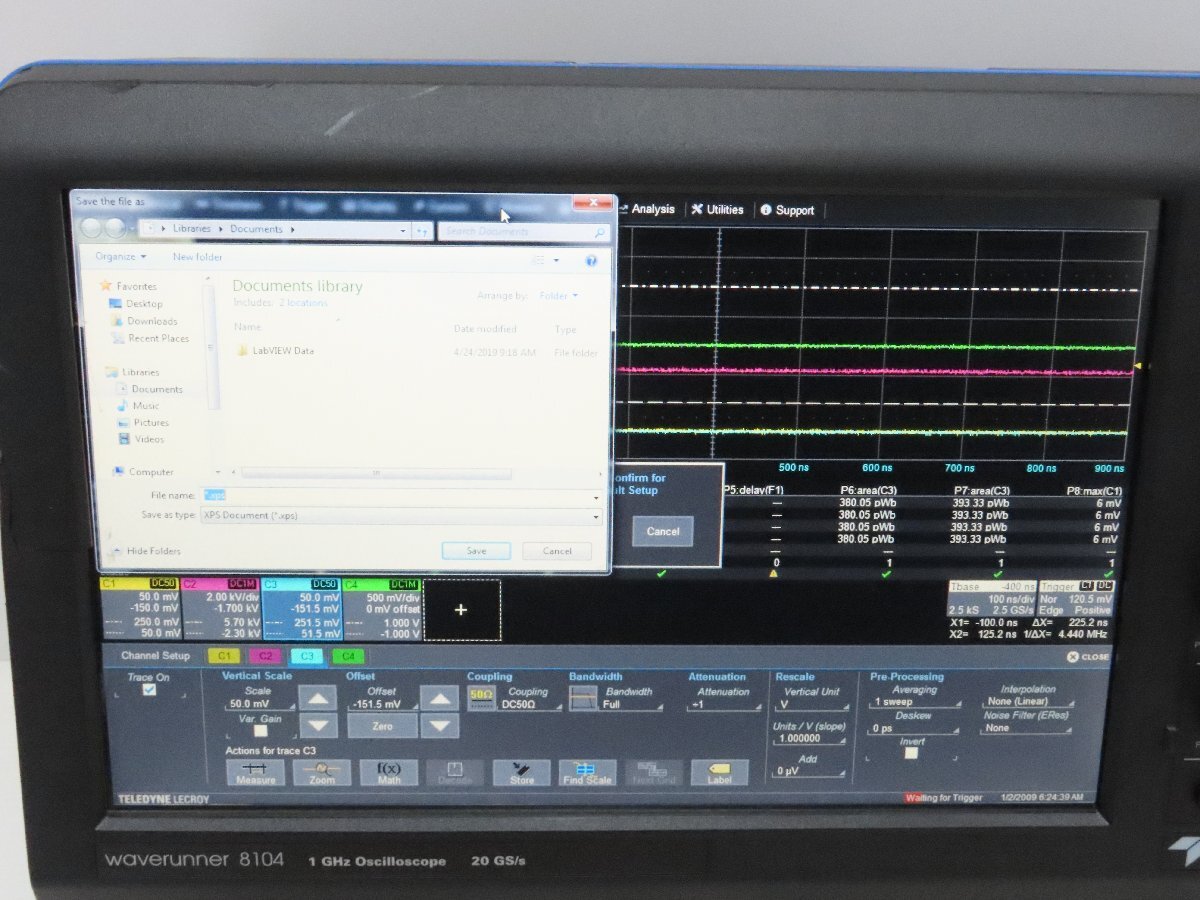Raise offset with the up arrow
1200x900 pixels.
pos(439,698)
